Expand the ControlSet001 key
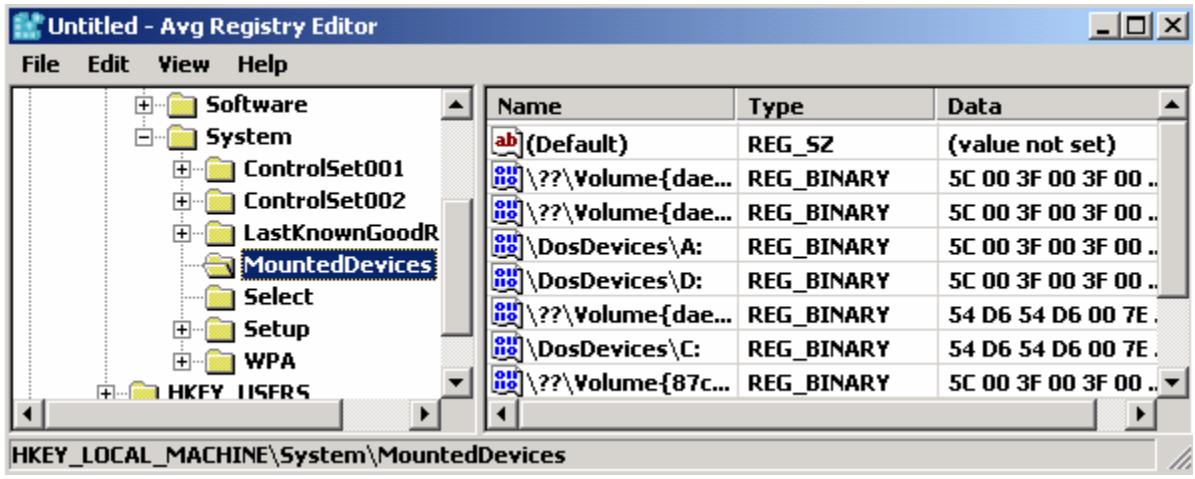The height and width of the screenshot is (479, 1195). coord(181,169)
